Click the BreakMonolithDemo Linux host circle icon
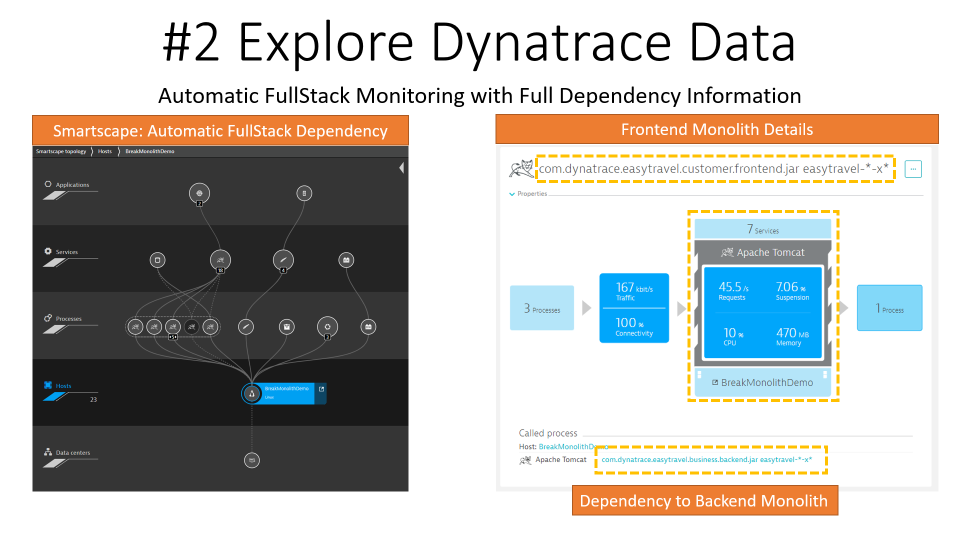The width and height of the screenshot is (960, 540). tap(252, 394)
